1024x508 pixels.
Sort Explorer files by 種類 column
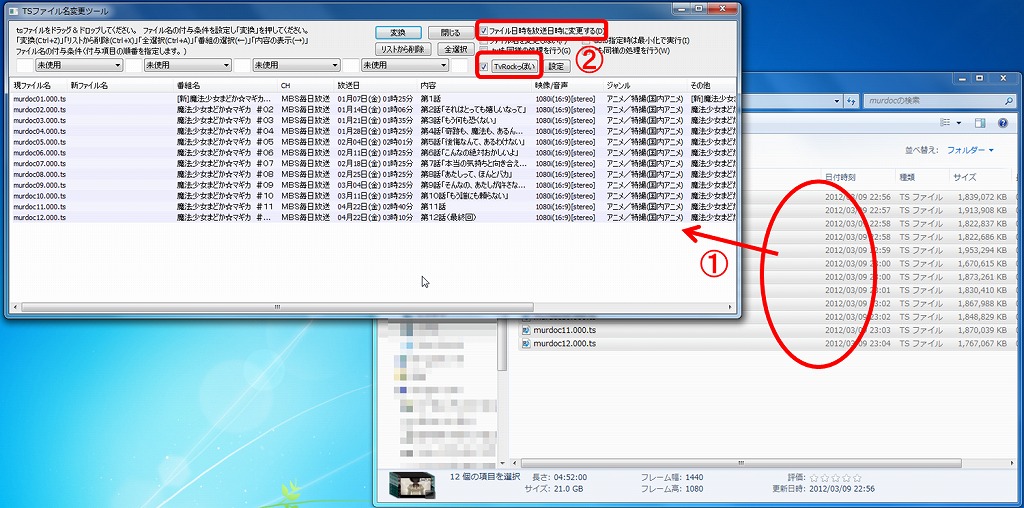tap(922, 177)
